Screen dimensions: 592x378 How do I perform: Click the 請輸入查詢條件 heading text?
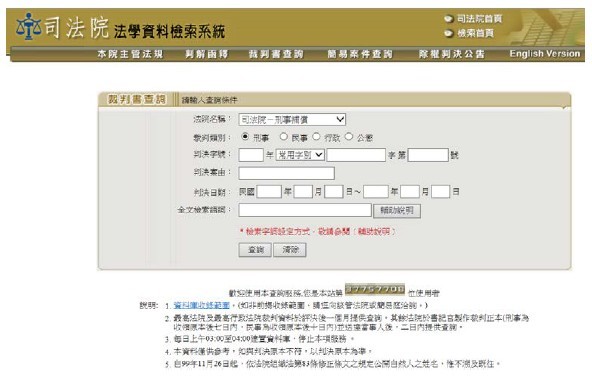[209, 100]
